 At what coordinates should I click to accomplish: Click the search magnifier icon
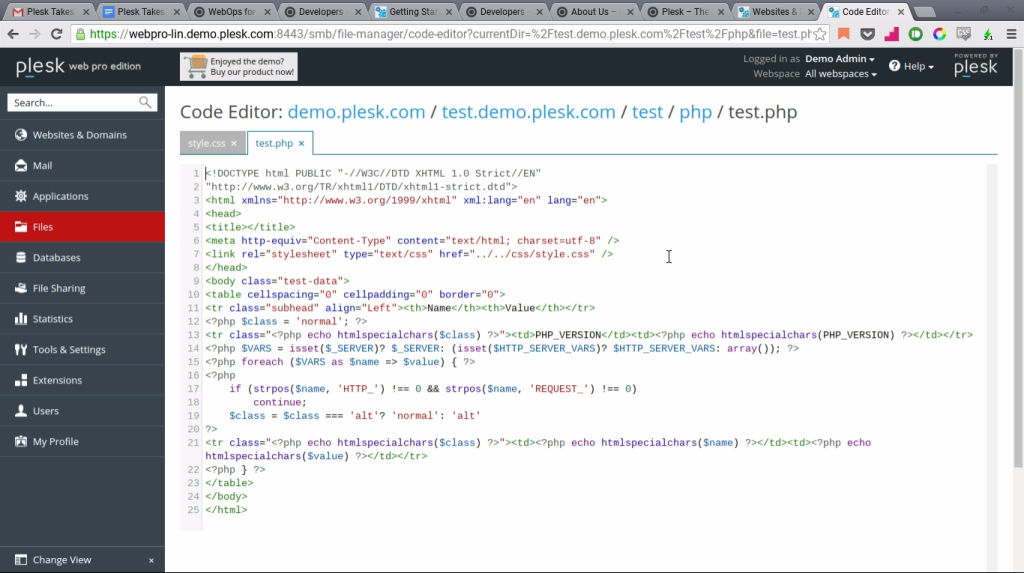146,102
